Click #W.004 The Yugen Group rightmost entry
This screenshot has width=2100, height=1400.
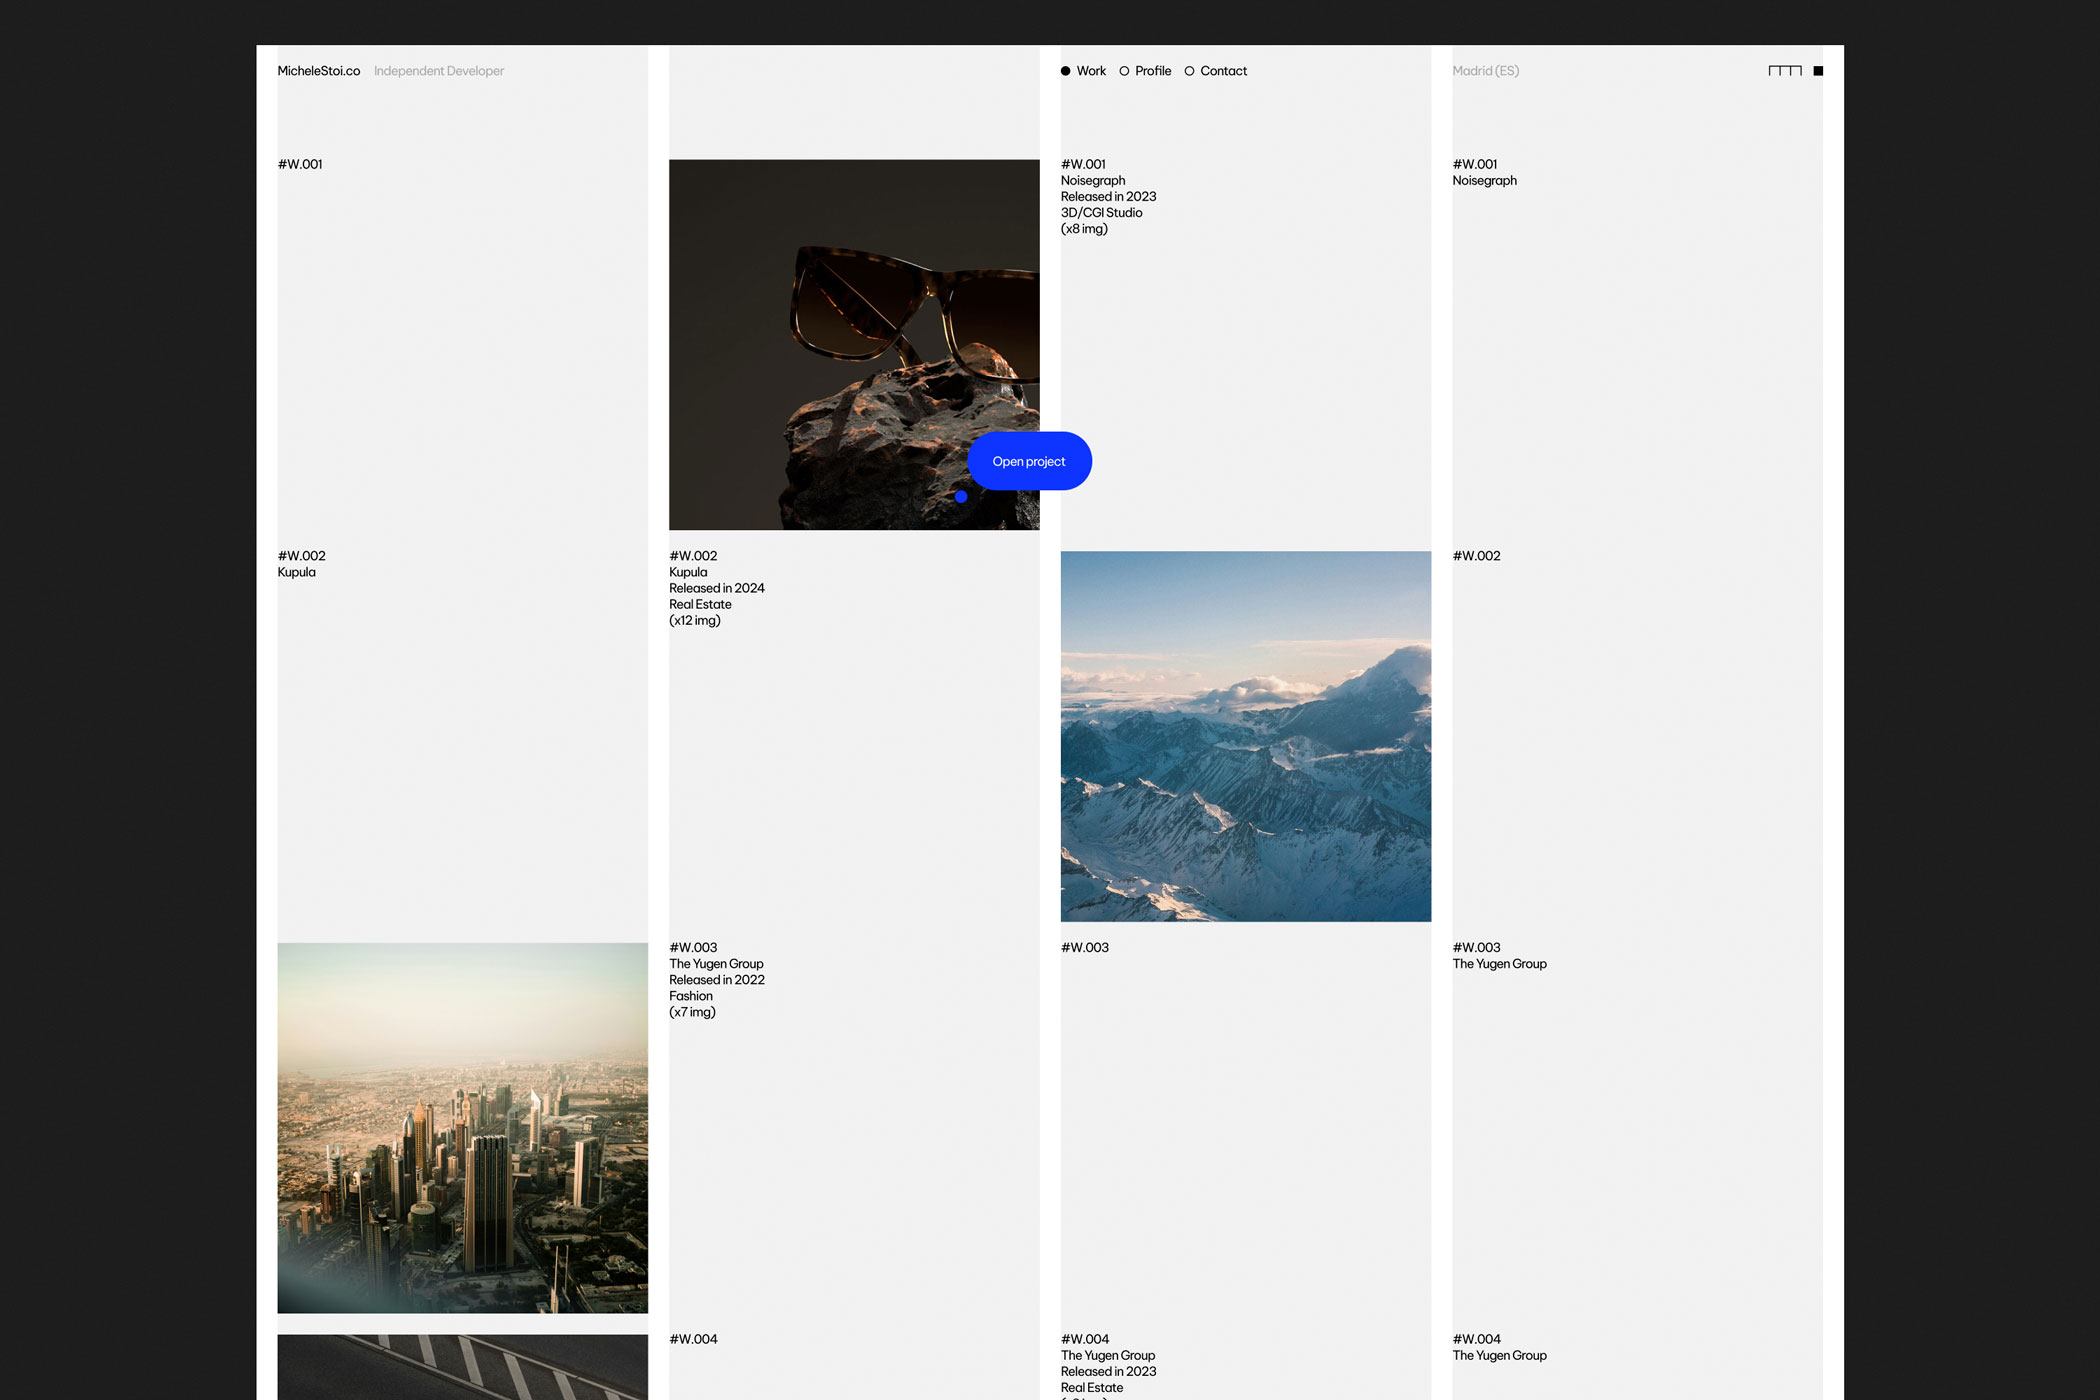[x=1498, y=1355]
